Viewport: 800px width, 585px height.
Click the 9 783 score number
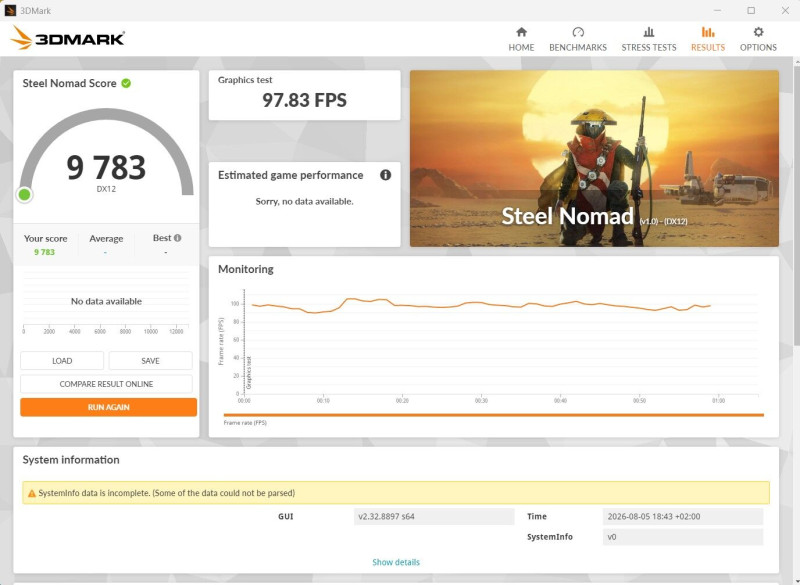[106, 167]
